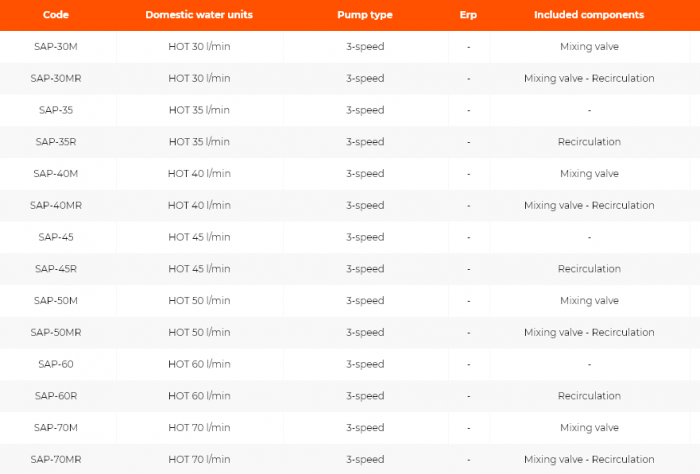Click the Erp column header
This screenshot has height=474, width=700.
[468, 15]
